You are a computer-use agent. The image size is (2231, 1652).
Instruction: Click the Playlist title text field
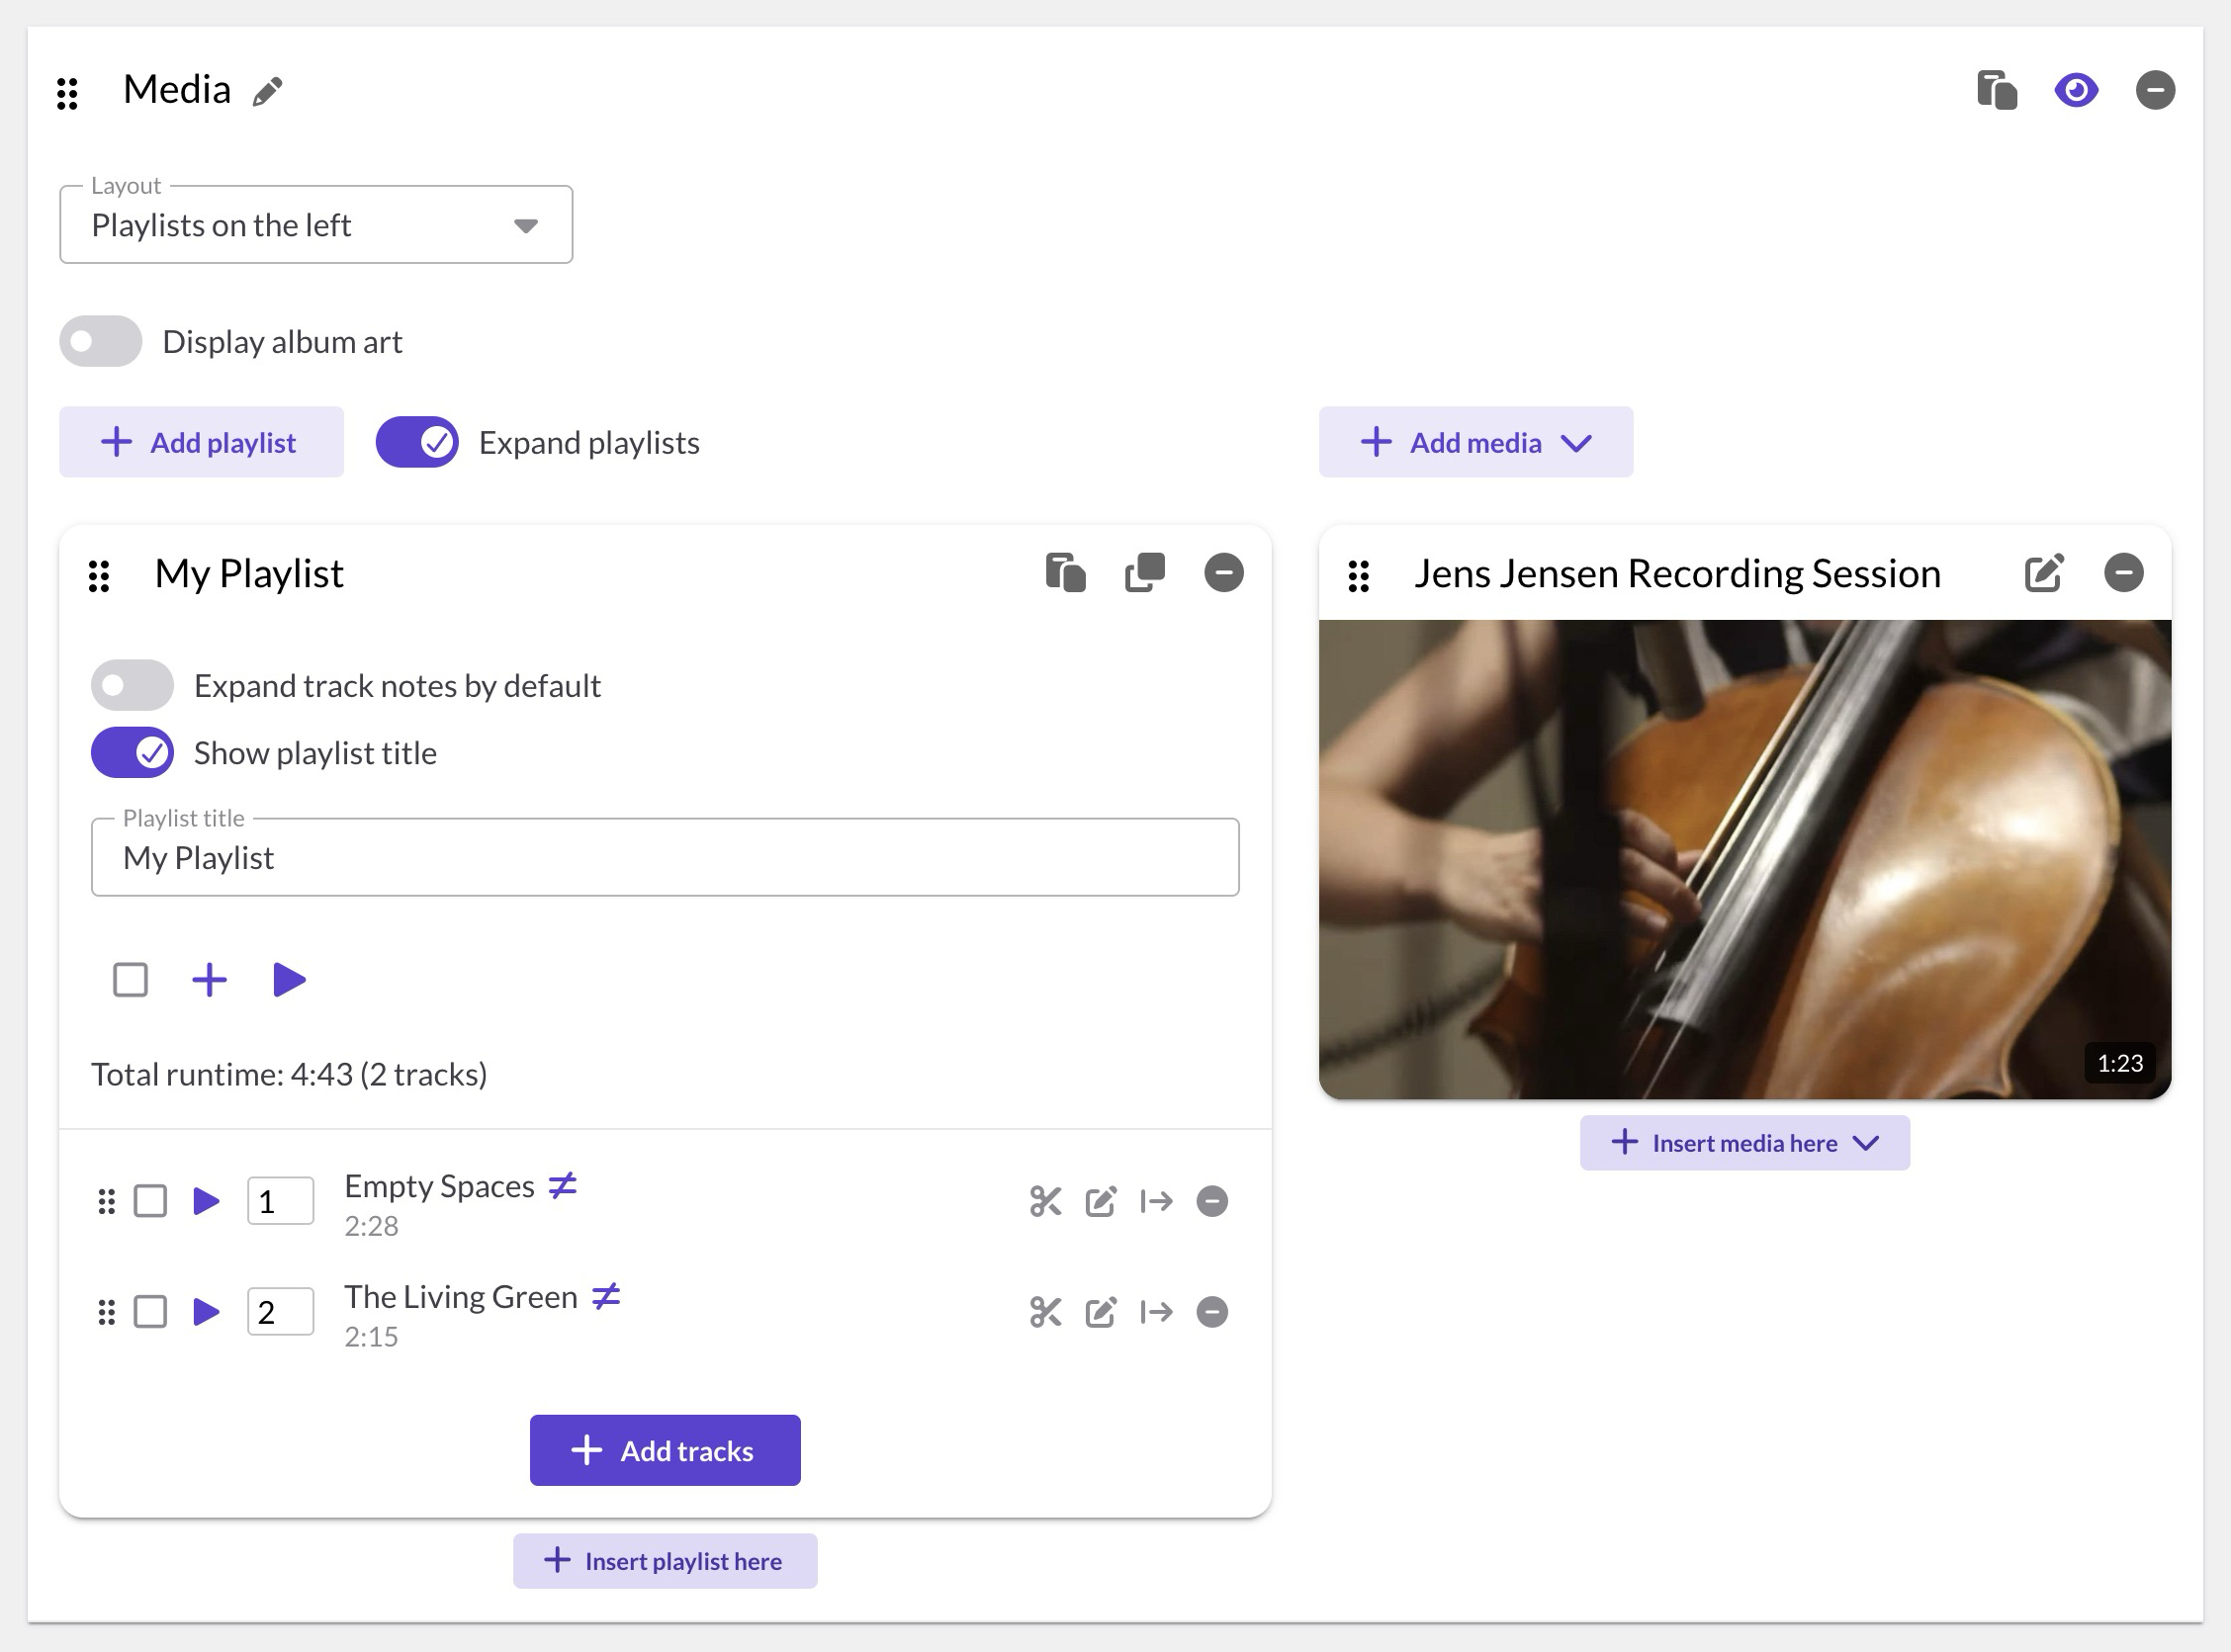[665, 858]
